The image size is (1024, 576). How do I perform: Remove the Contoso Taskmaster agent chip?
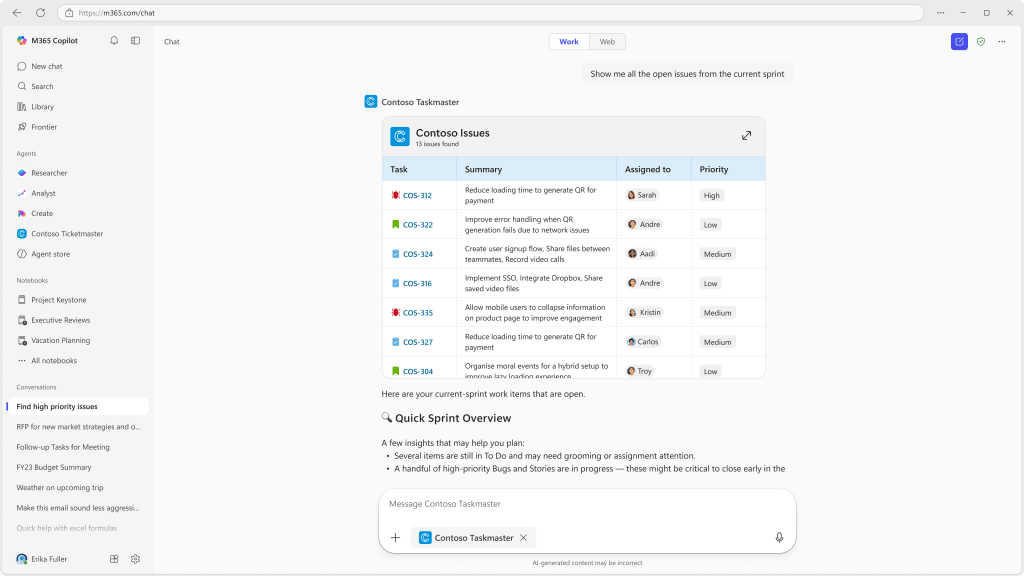coord(523,537)
